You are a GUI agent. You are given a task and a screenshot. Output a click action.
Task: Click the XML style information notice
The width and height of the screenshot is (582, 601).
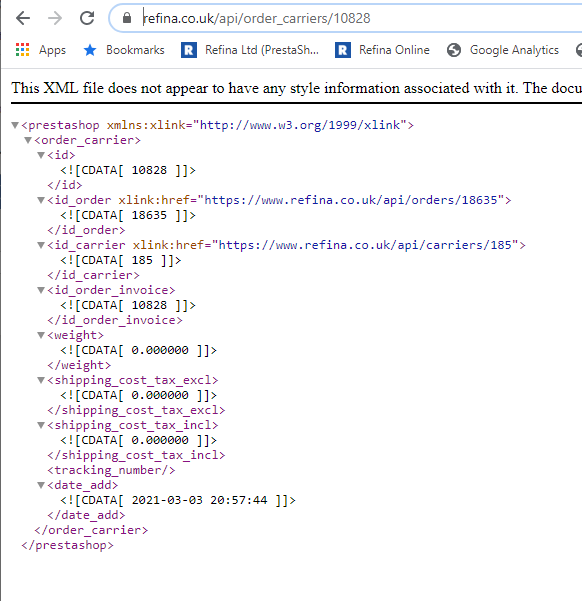pyautogui.click(x=296, y=88)
